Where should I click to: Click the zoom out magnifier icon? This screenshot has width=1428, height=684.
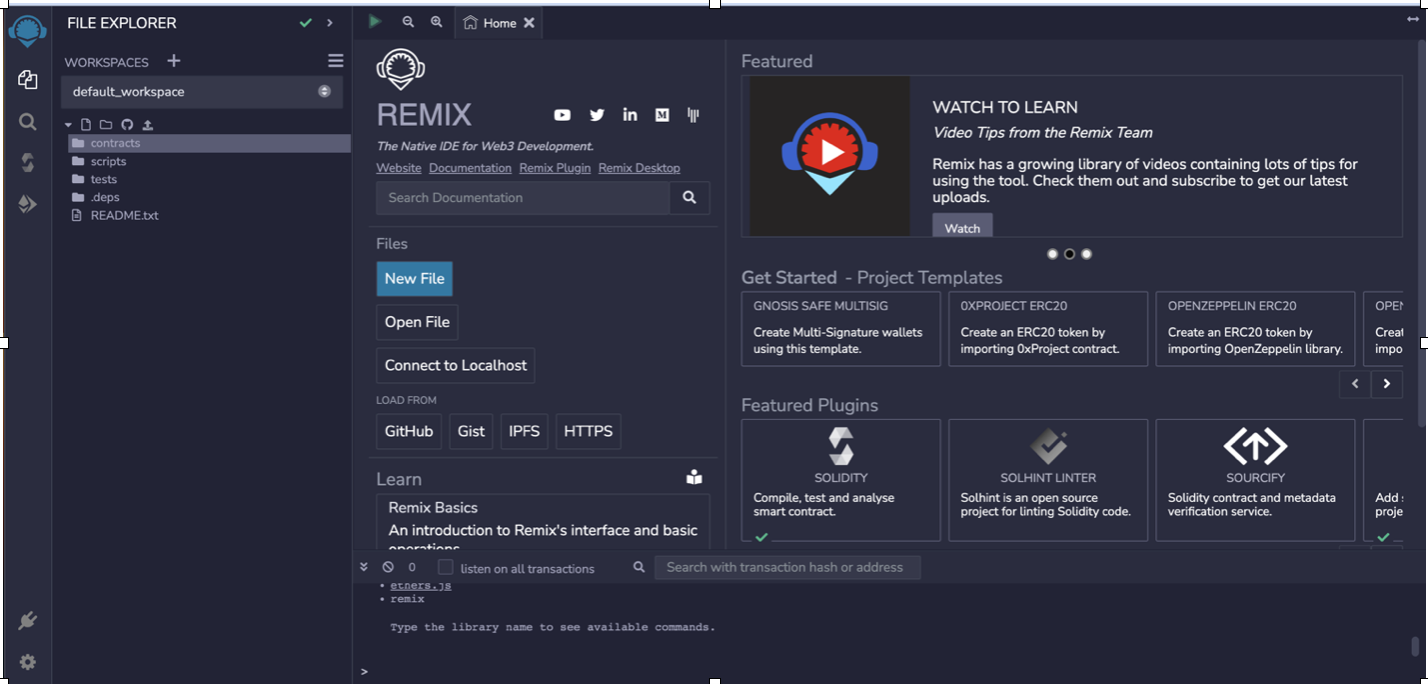[x=408, y=21]
